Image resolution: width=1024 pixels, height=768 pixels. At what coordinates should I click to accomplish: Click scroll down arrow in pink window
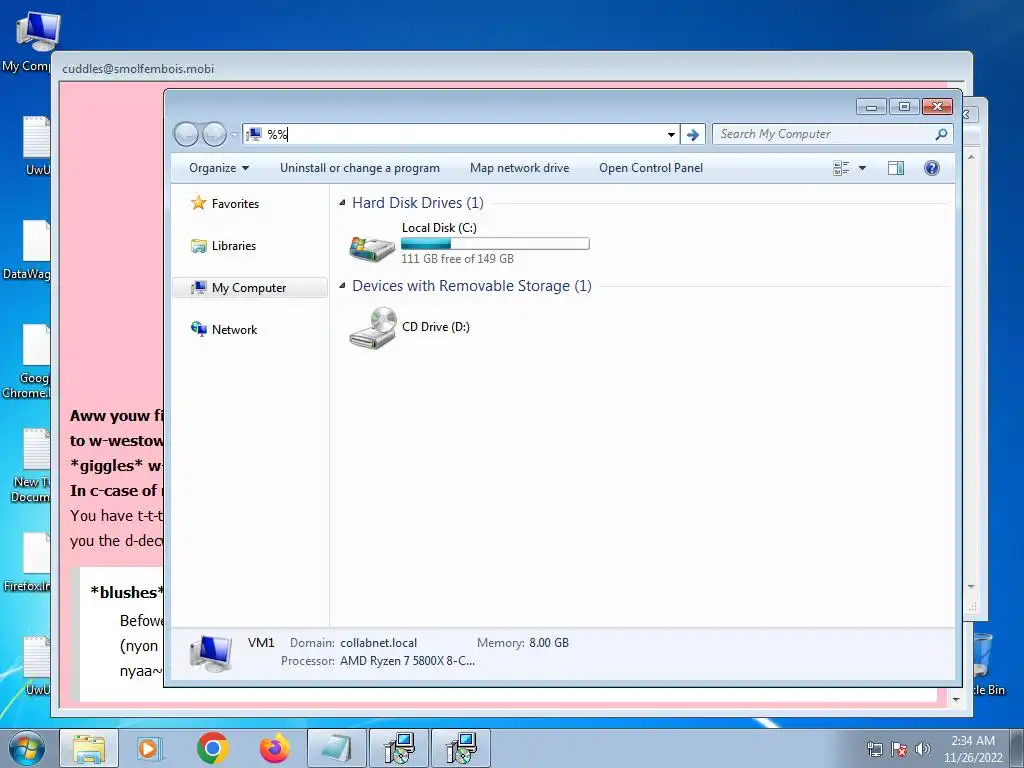[956, 700]
